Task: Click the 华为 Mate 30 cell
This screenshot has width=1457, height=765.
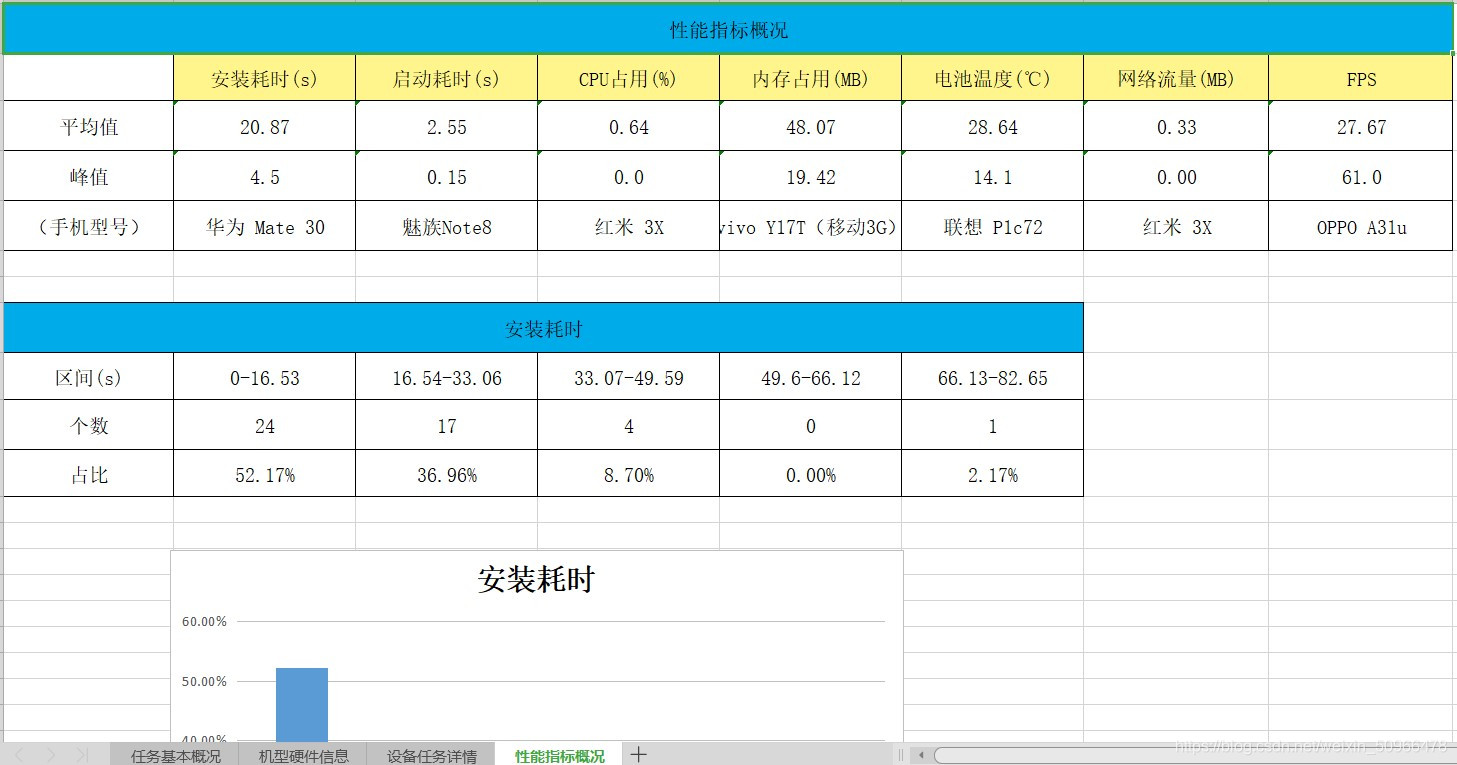Action: 264,226
